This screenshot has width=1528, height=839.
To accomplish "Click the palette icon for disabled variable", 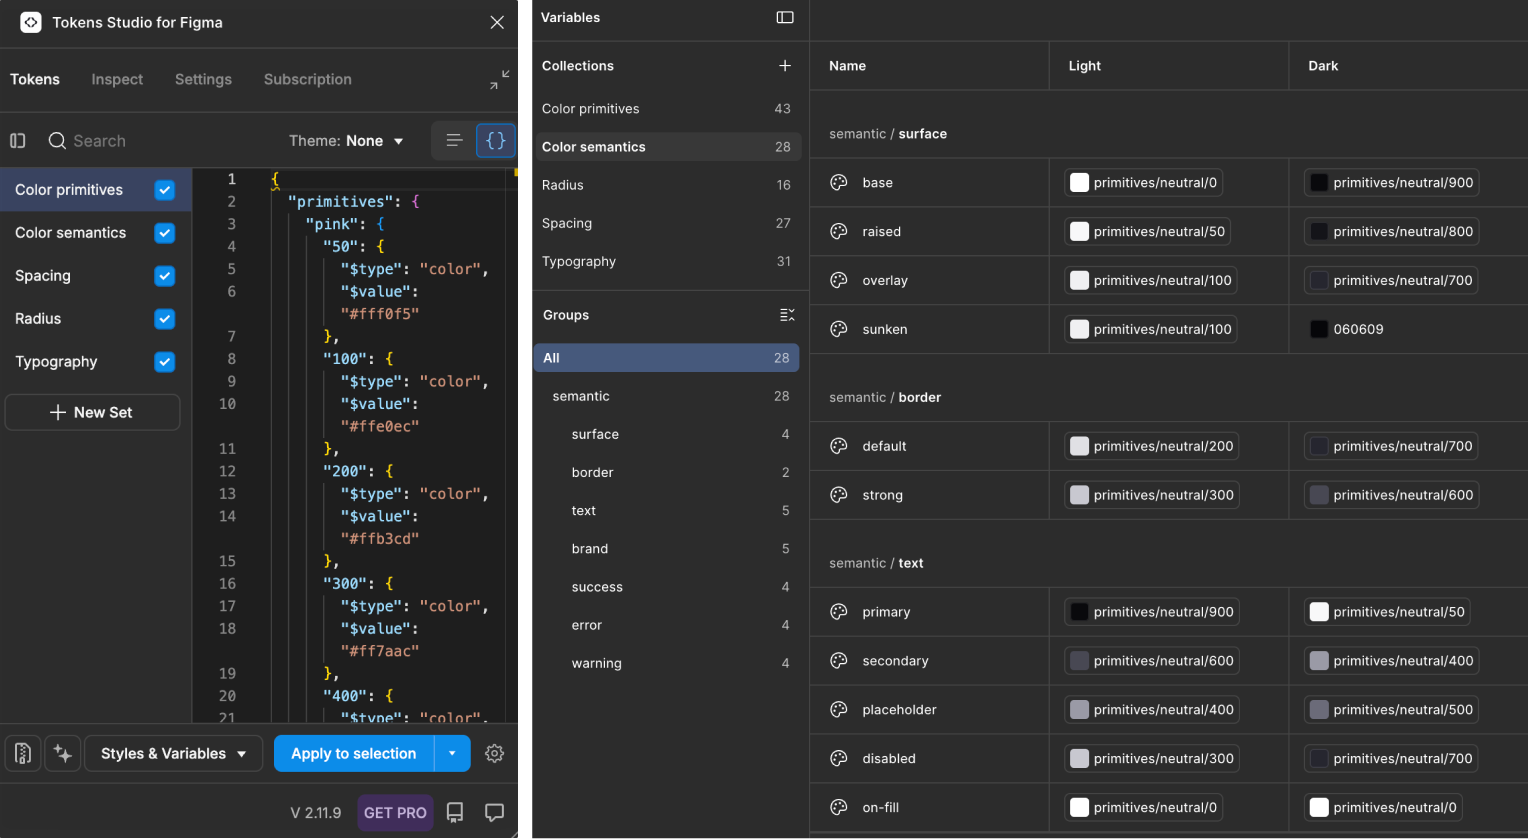I will pos(839,759).
